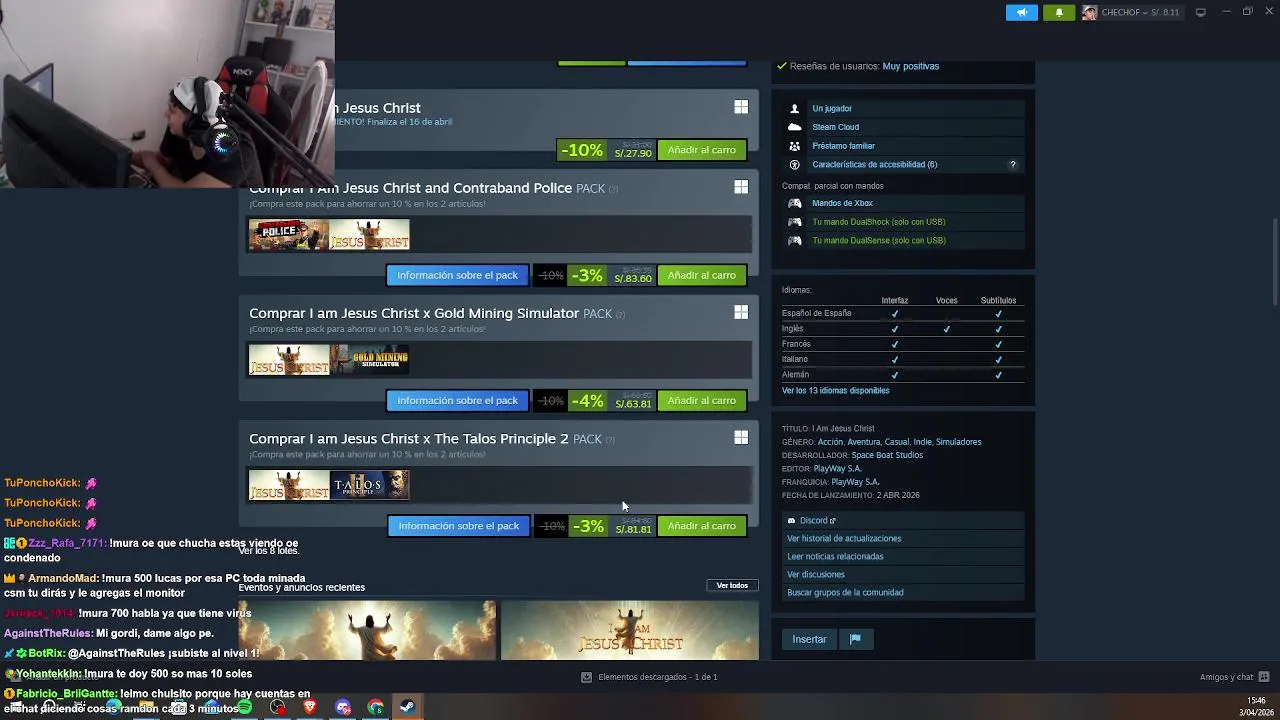Screen dimensions: 1280x720
Task: Open 'Mandos de Xbox' controller link
Action: 842,203
